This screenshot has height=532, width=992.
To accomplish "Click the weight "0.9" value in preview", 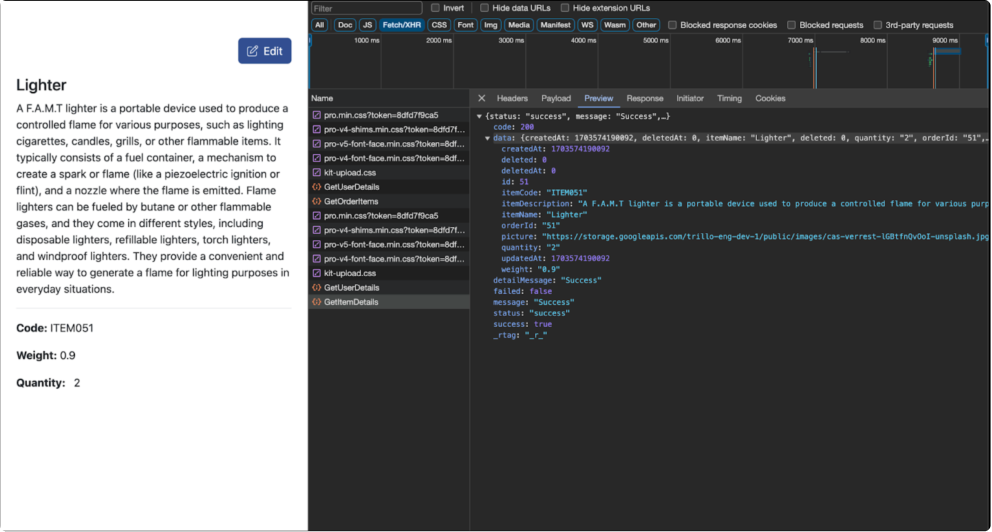I will [549, 269].
